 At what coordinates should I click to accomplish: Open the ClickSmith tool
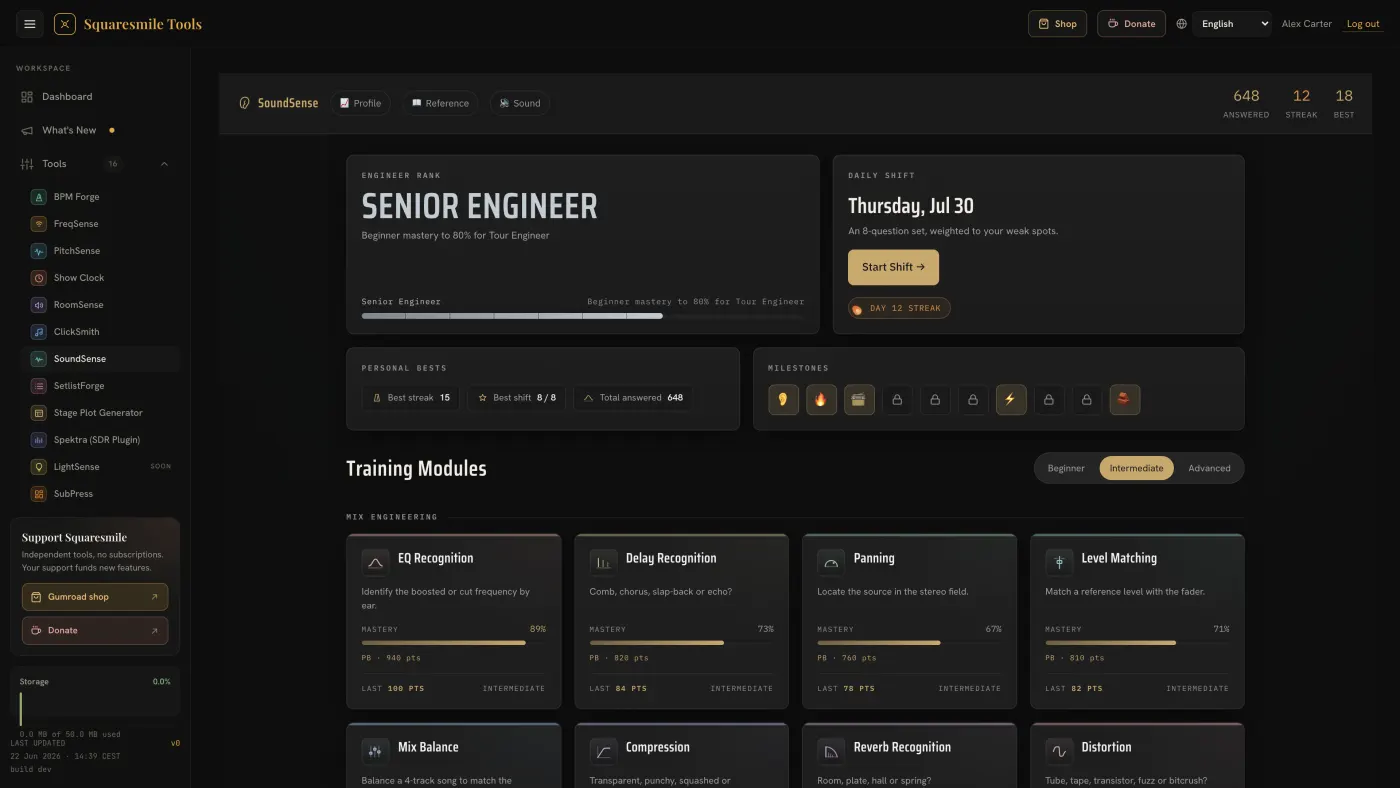pyautogui.click(x=100, y=332)
